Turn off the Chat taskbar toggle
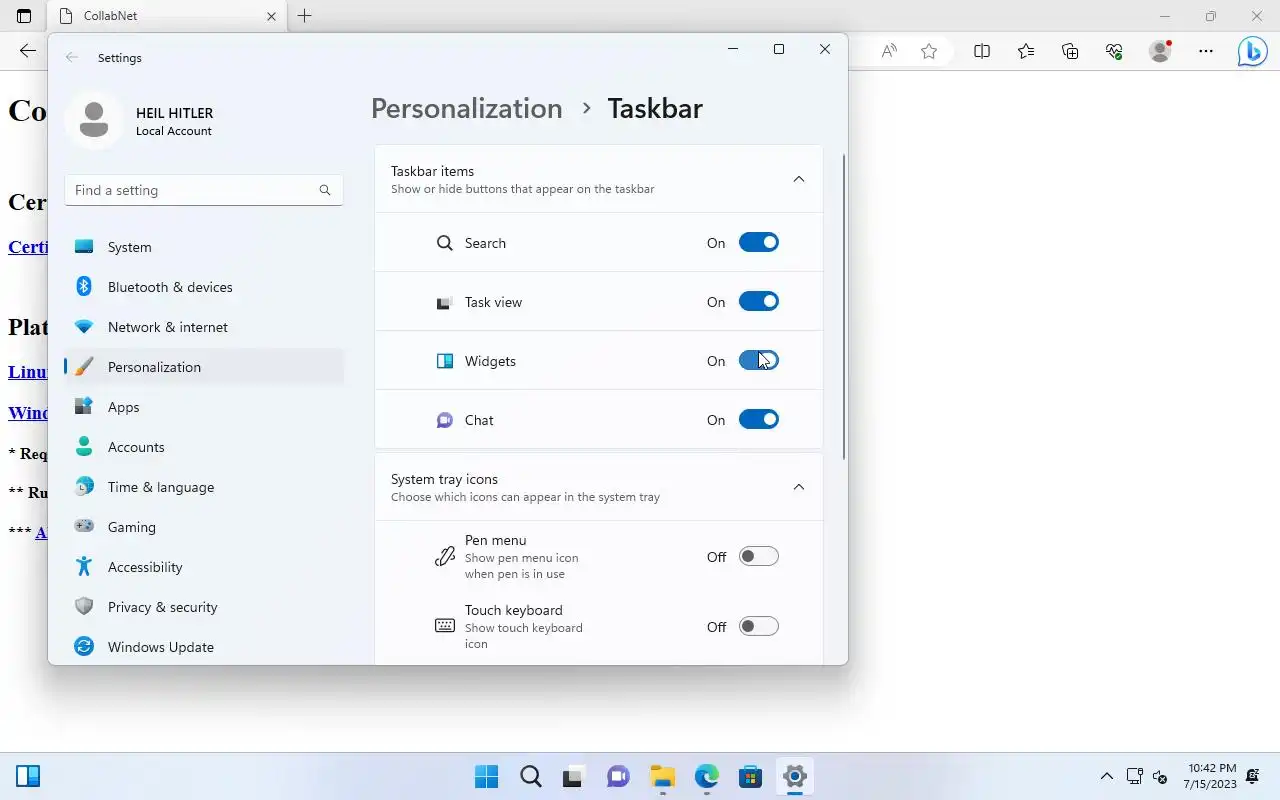Screen dimensions: 1280x800 point(758,419)
